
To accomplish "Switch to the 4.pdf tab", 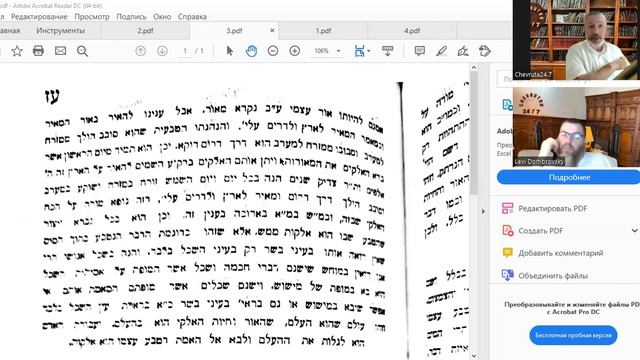I will coord(412,31).
